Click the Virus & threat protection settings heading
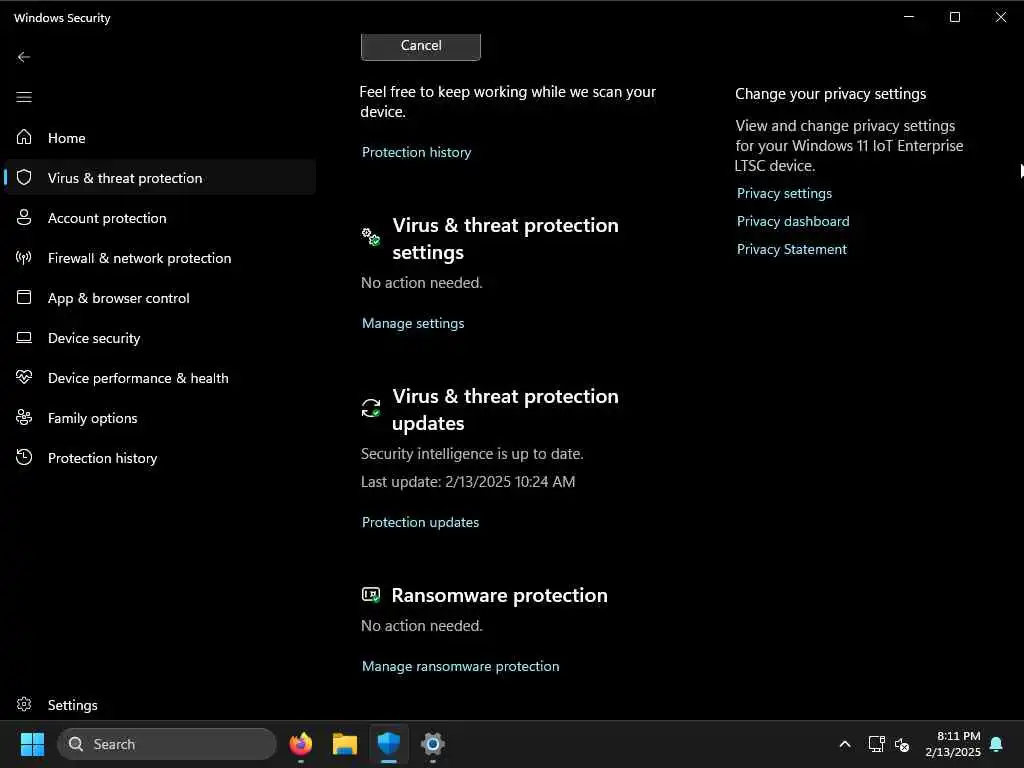The image size is (1024, 768). coord(505,238)
